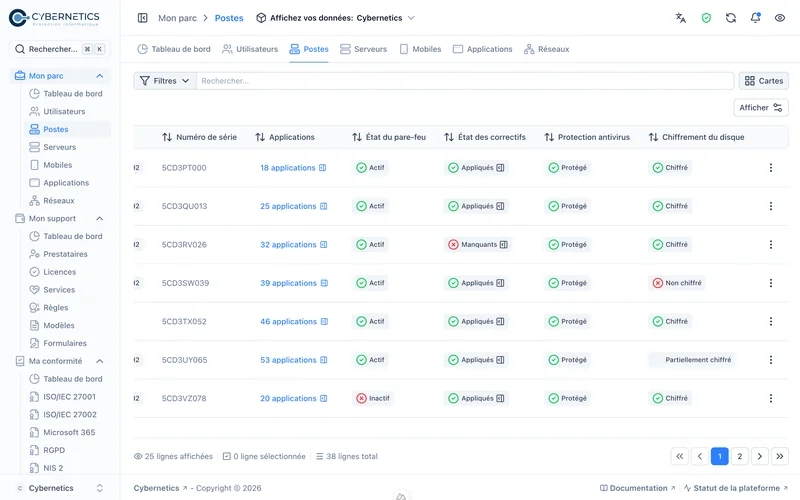This screenshot has width=800, height=500.
Task: Open the language translation icon
Action: [x=681, y=18]
